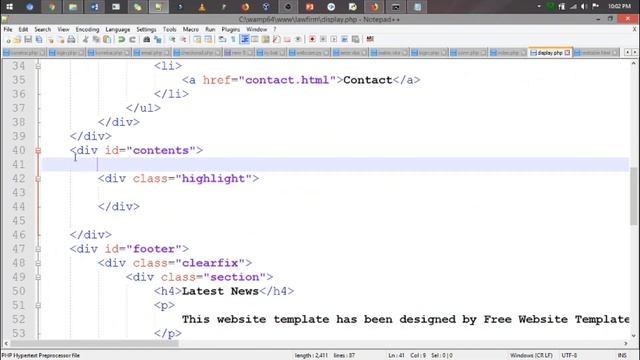Image resolution: width=640 pixels, height=360 pixels.
Task: Click the horizontal scrollbar thumb
Action: tap(94, 343)
